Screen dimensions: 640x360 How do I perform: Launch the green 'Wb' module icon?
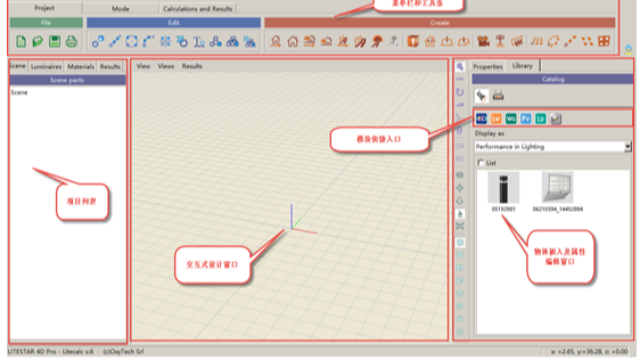511,119
